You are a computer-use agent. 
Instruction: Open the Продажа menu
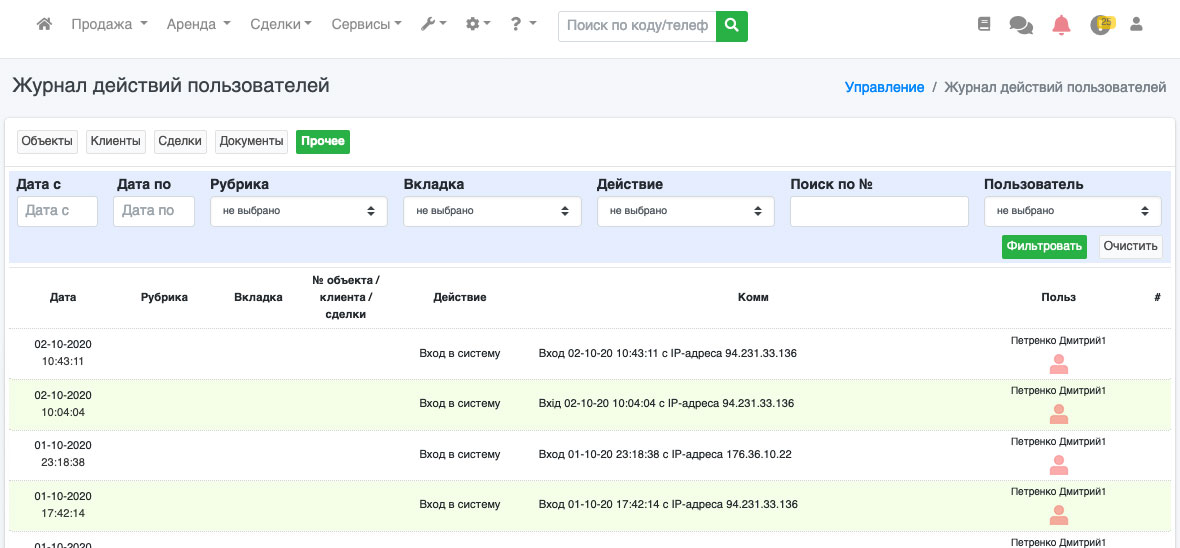pos(109,25)
